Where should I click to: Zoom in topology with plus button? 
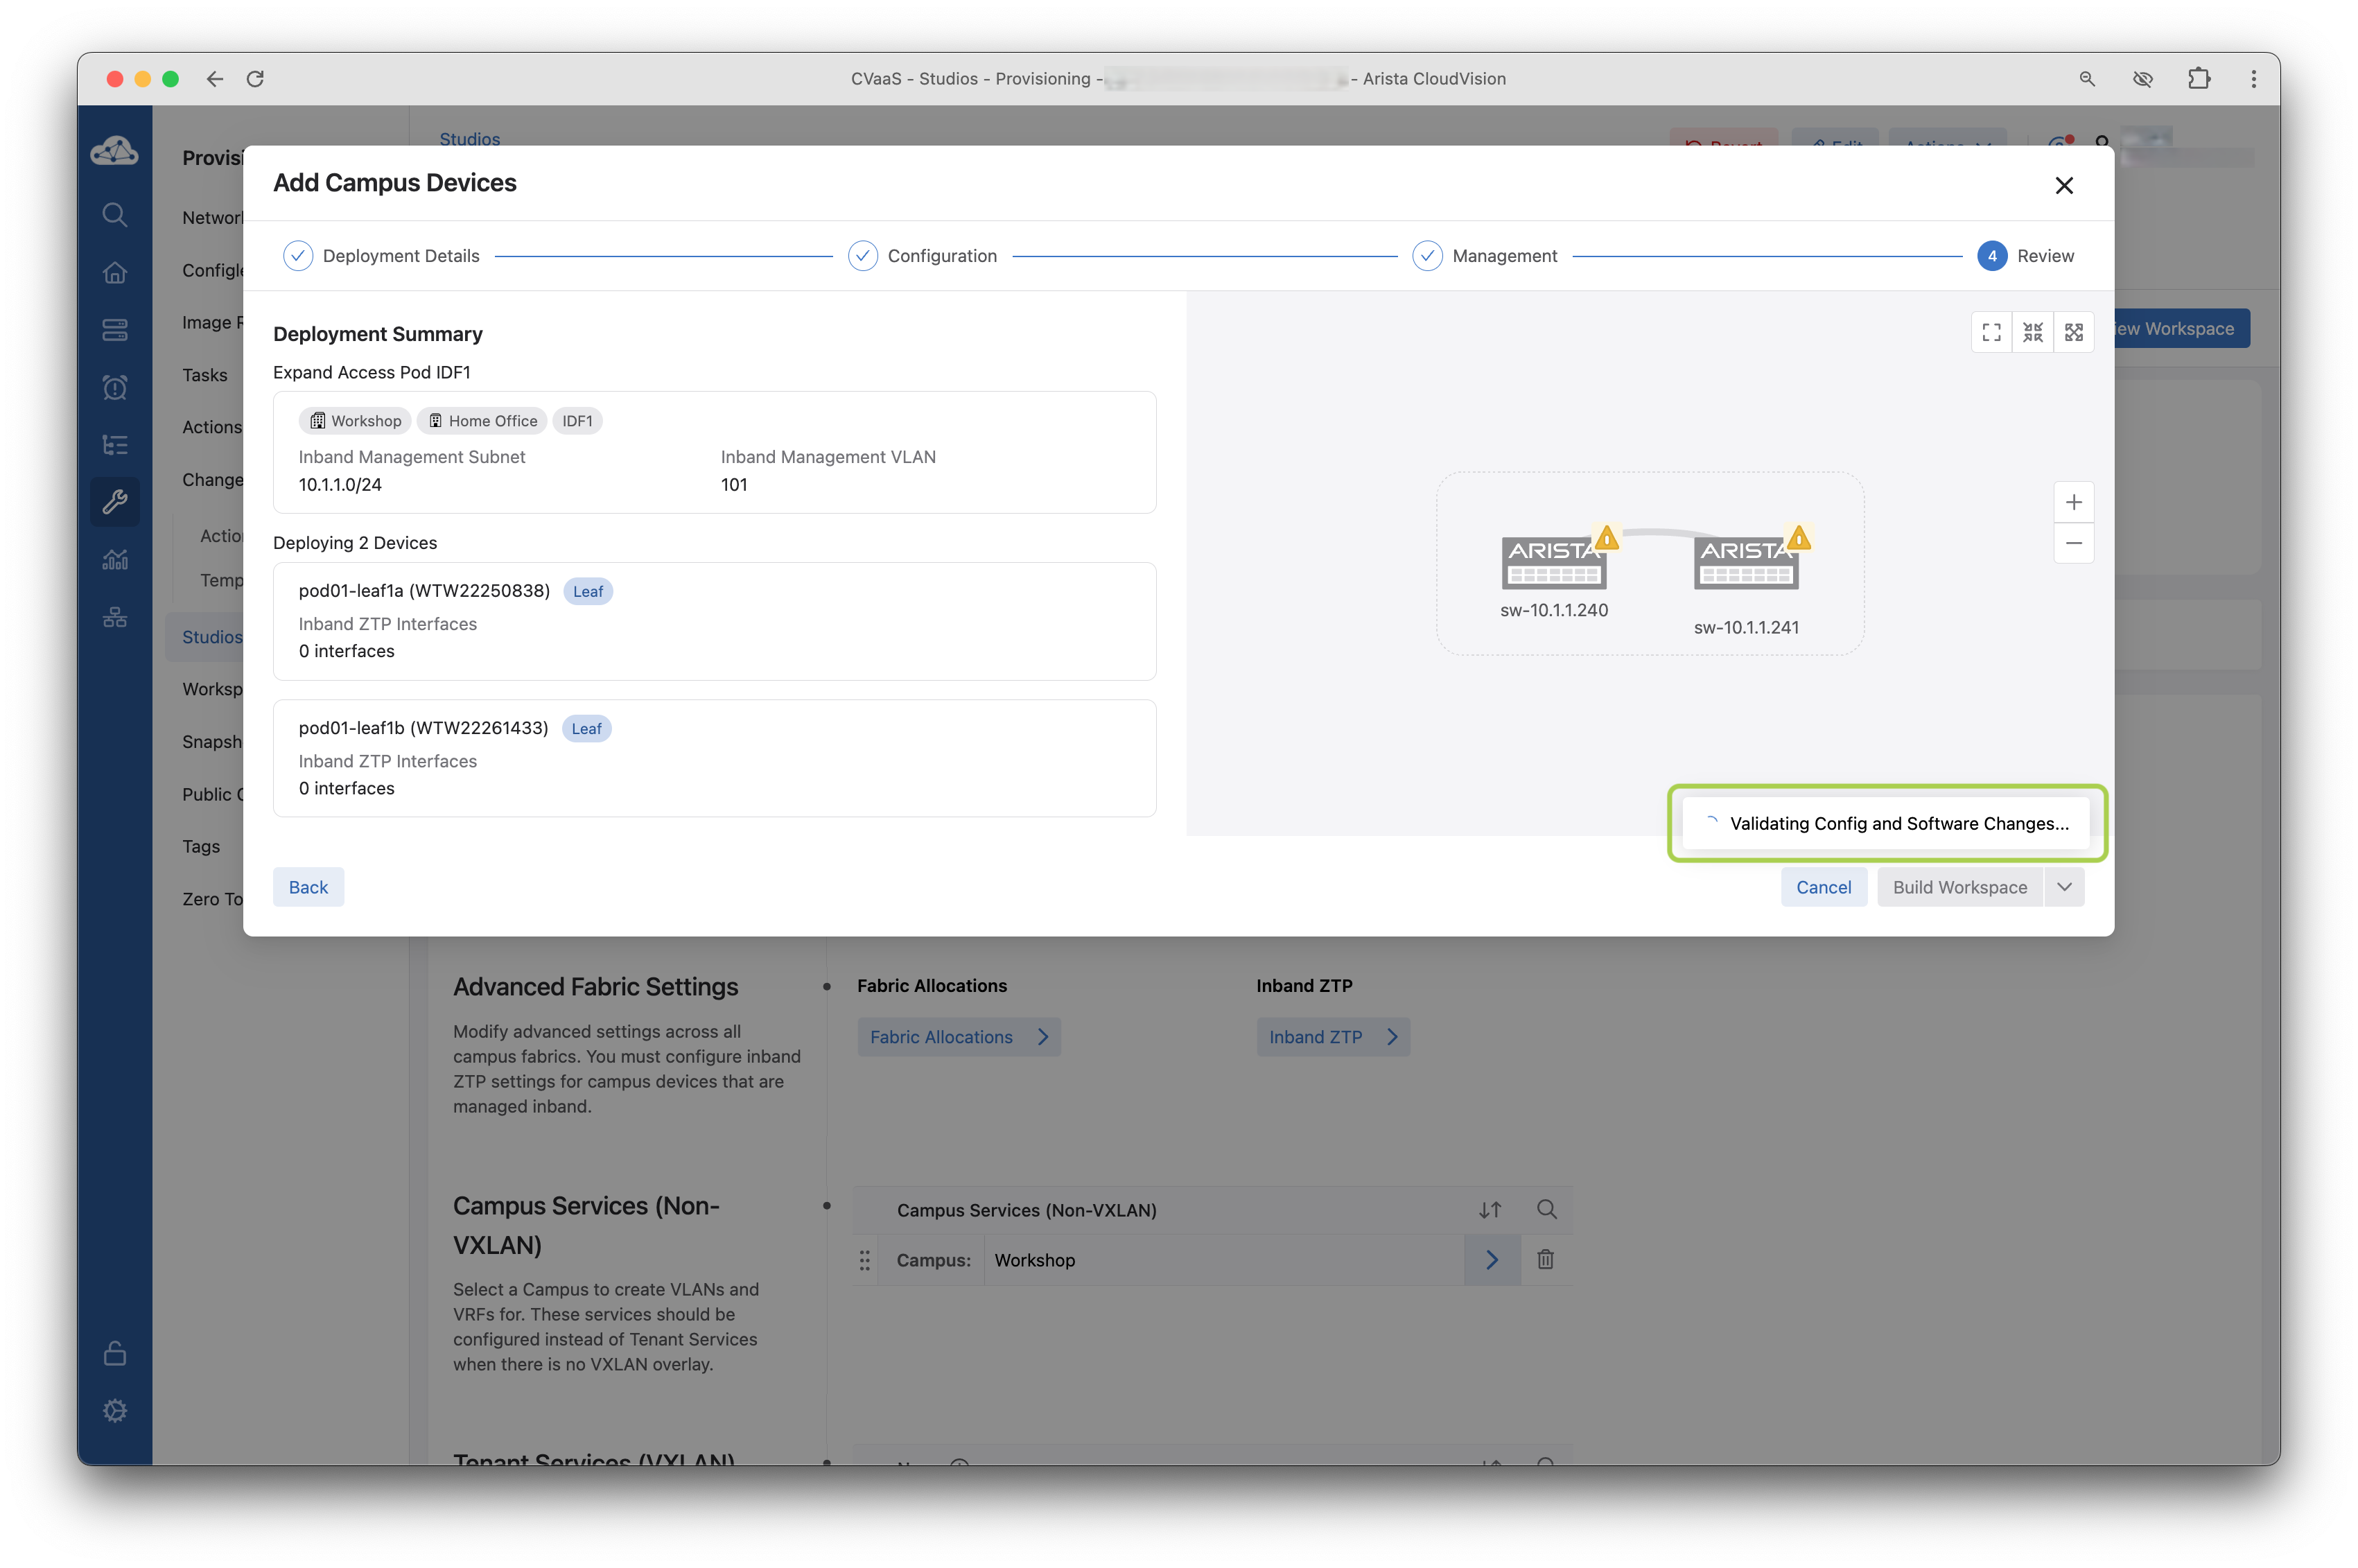pos(2073,502)
